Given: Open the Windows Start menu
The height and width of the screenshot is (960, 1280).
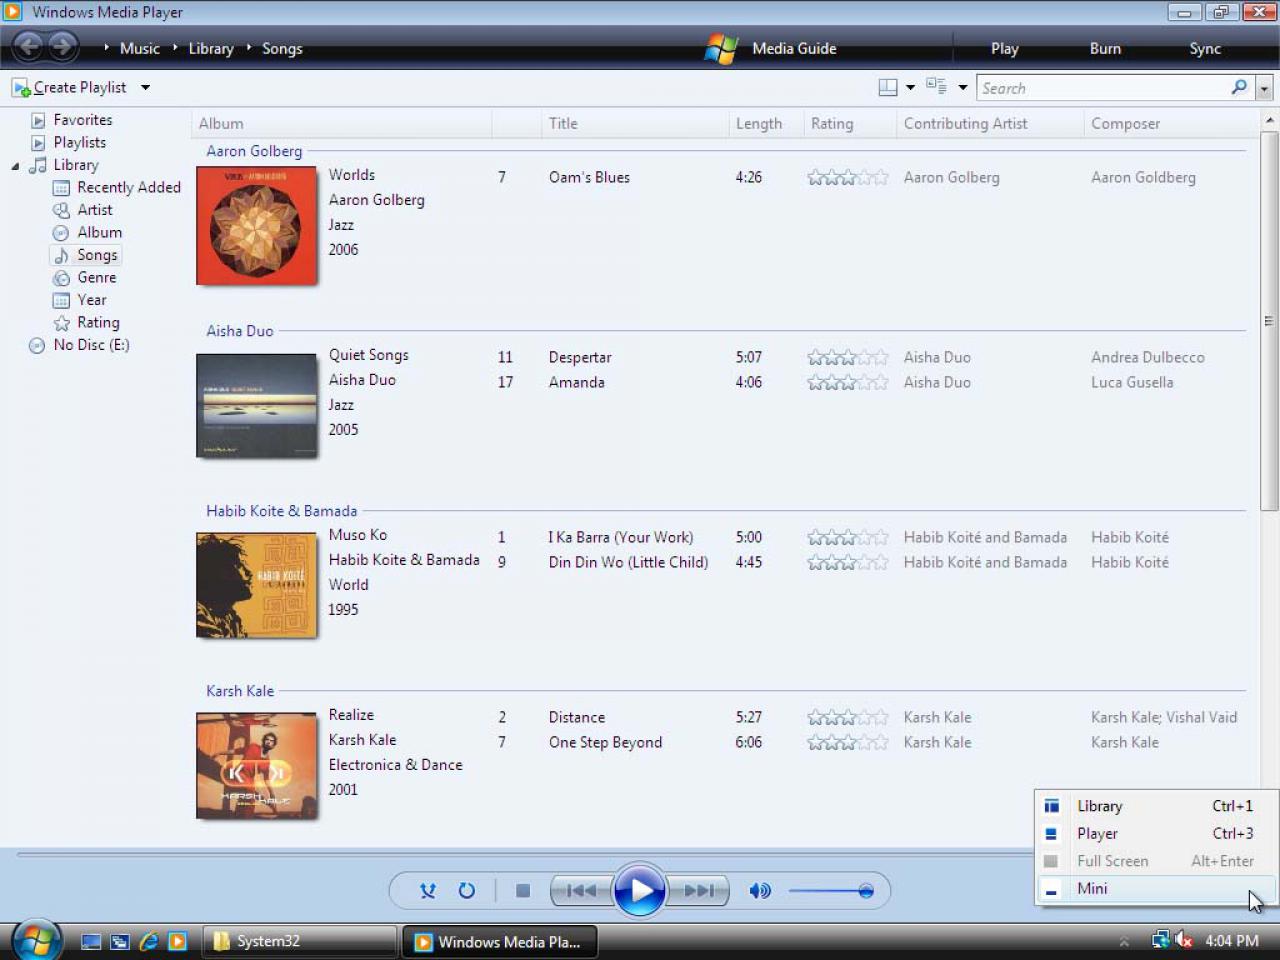Looking at the screenshot, I should (x=37, y=940).
